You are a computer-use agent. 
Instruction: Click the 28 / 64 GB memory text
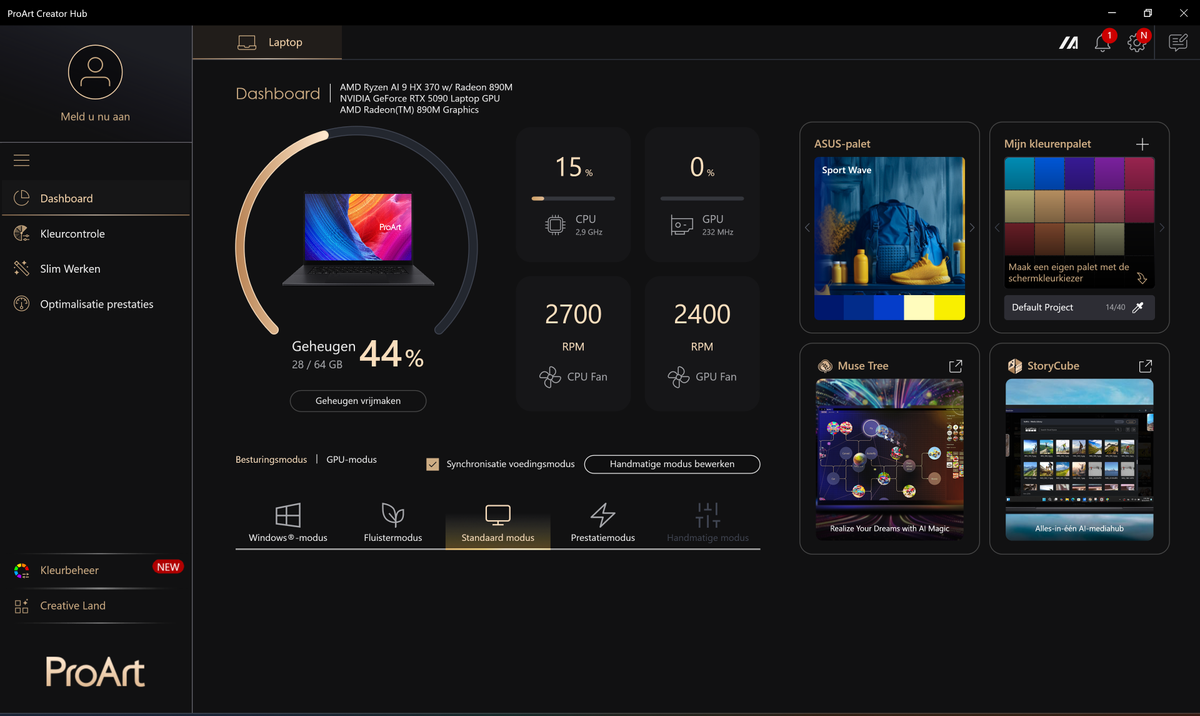click(317, 365)
